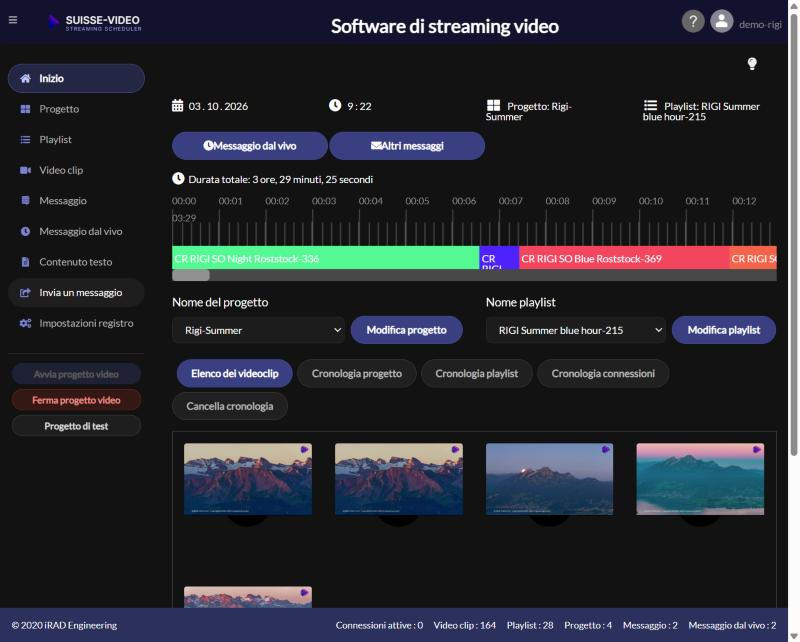
Task: Open the Nome del progetto dropdown
Action: pyautogui.click(x=259, y=330)
